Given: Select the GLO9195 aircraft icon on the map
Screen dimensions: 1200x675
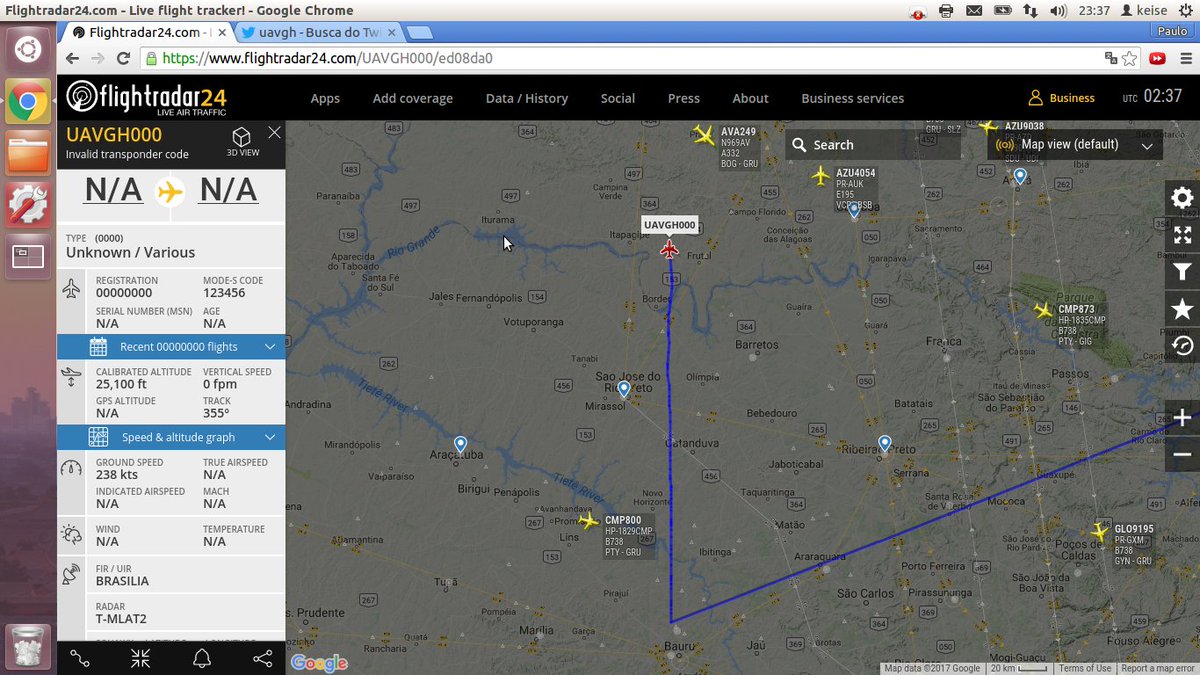Looking at the screenshot, I should [x=1101, y=531].
